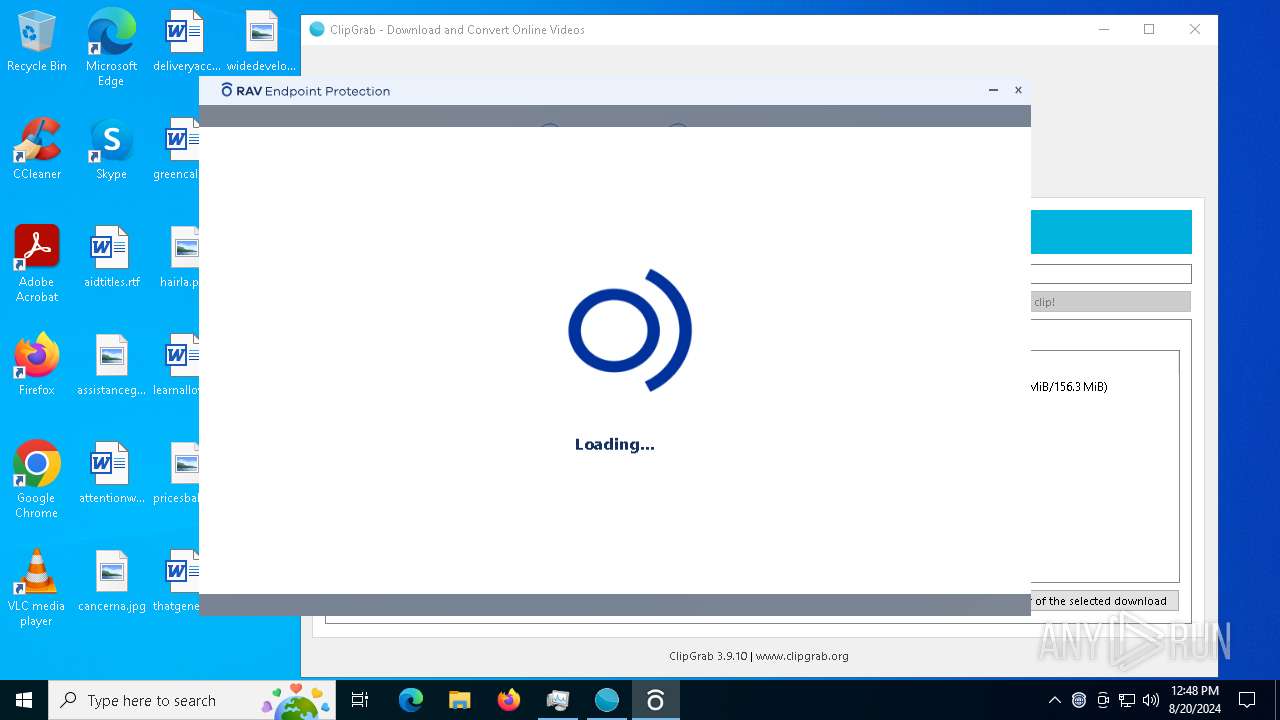Open the cancerna.jpg image file
The height and width of the screenshot is (720, 1280).
click(111, 582)
